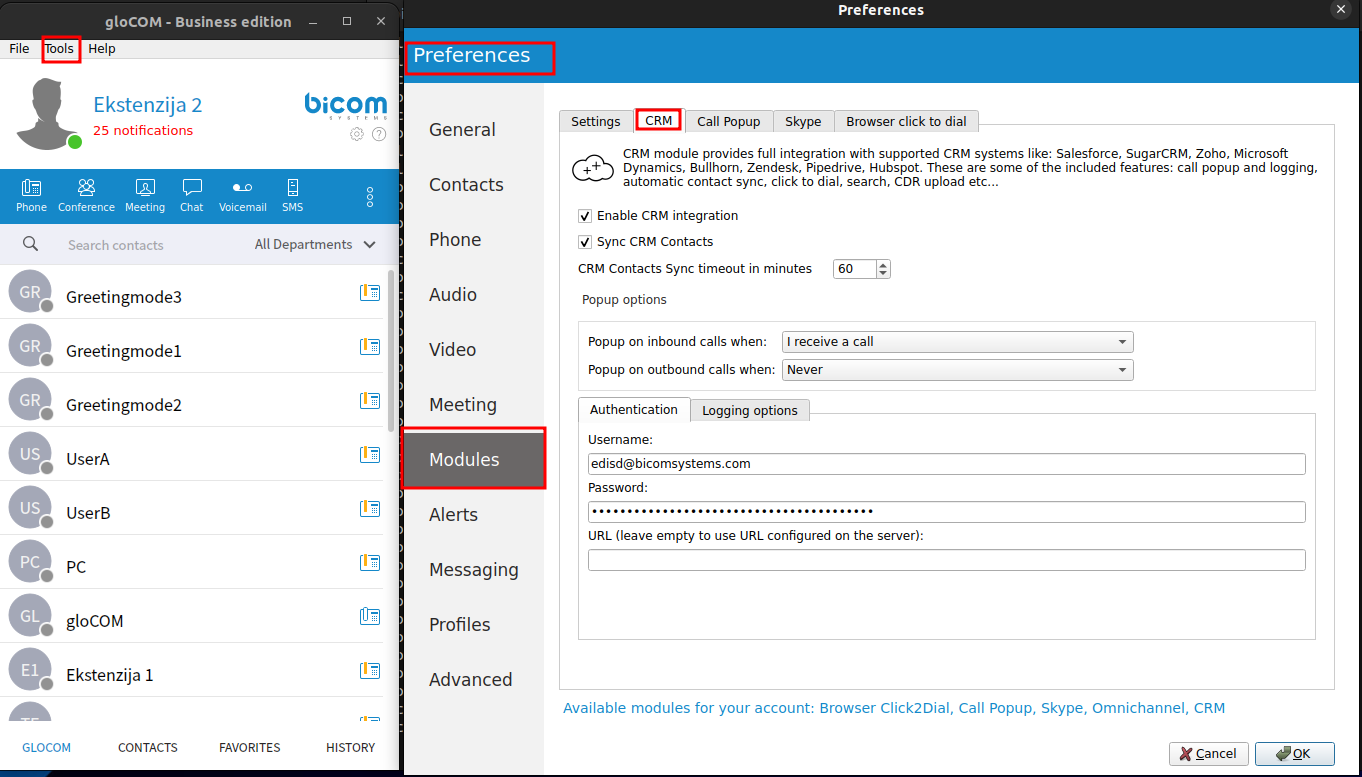1362x777 pixels.
Task: Switch to the CRM tab
Action: pyautogui.click(x=659, y=120)
